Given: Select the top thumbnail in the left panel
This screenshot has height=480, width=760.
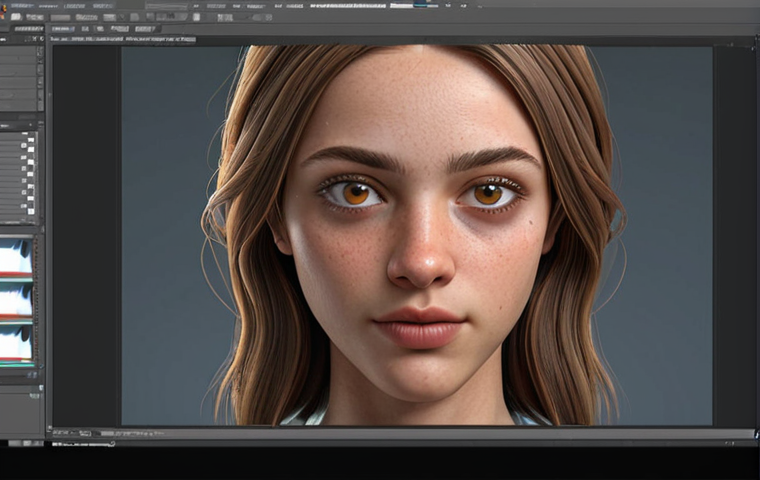Looking at the screenshot, I should (x=16, y=256).
